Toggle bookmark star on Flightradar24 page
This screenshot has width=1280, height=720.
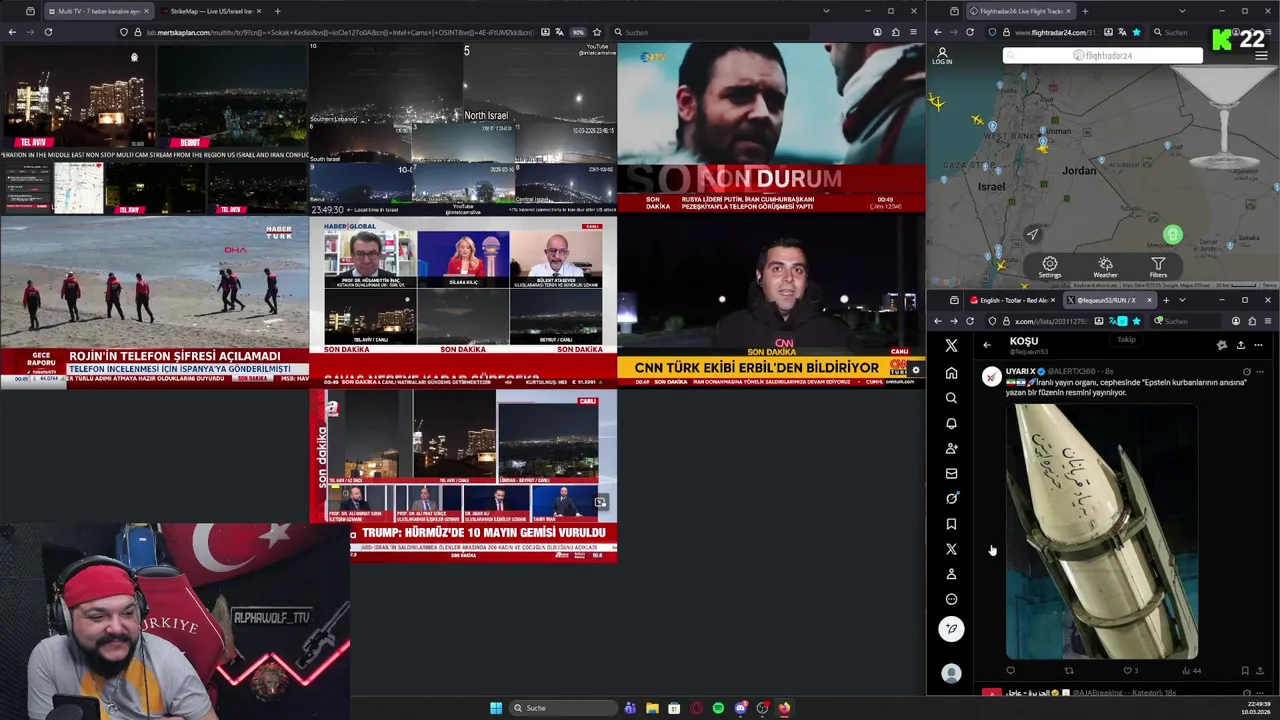(x=1137, y=32)
